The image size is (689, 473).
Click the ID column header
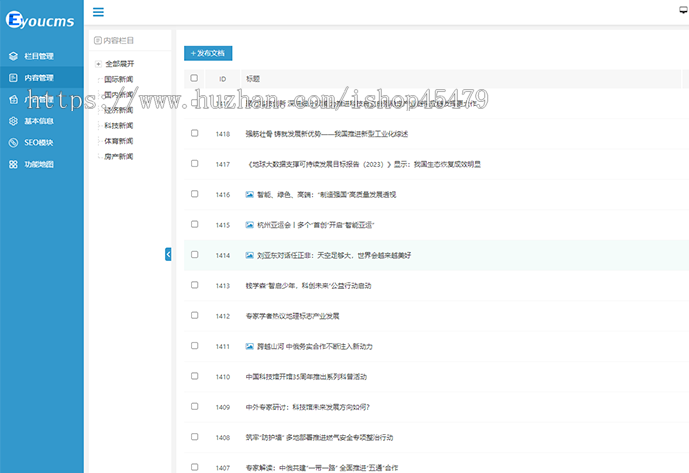(x=223, y=79)
